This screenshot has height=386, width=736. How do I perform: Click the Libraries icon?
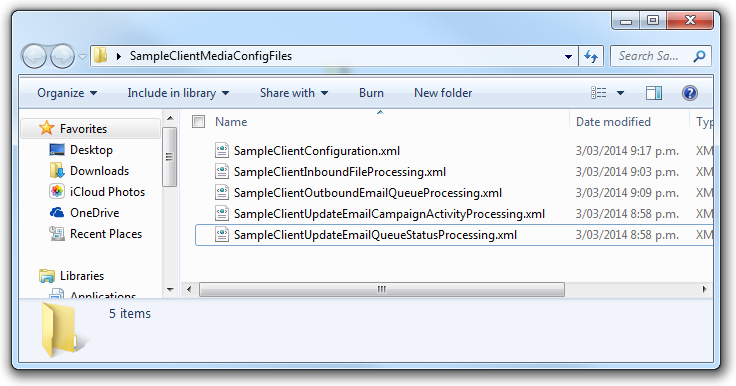(46, 276)
